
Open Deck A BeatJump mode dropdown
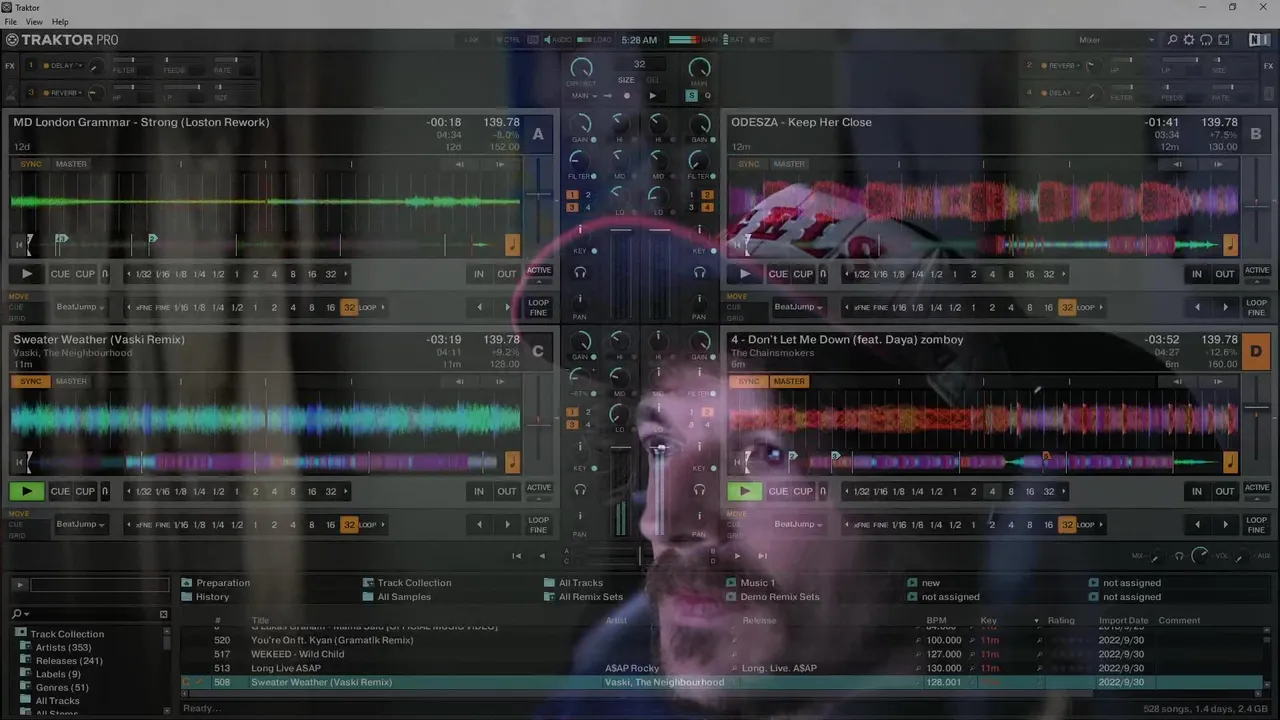[82, 307]
